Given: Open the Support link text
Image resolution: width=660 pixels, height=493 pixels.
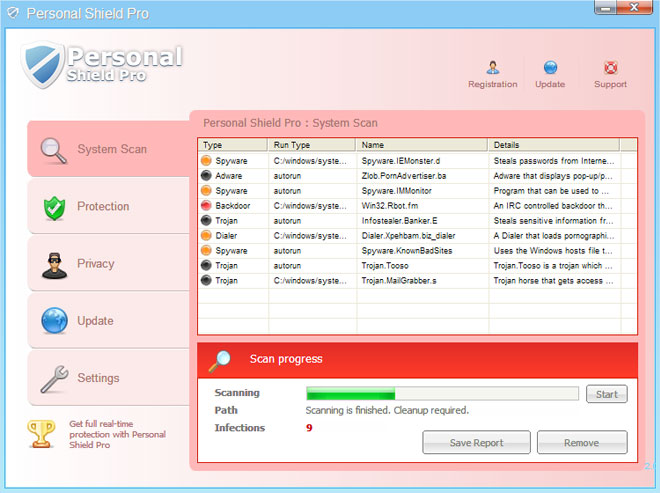Looking at the screenshot, I should (x=610, y=84).
